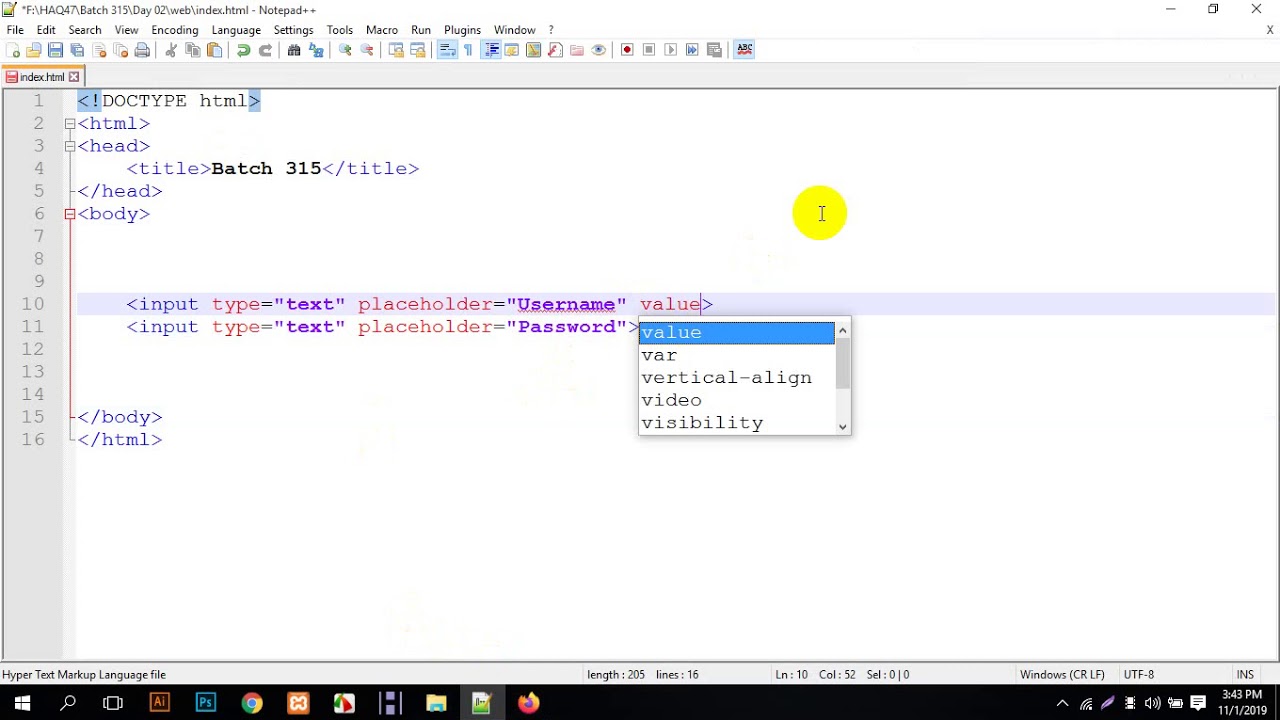The height and width of the screenshot is (720, 1280).
Task: Toggle Show All Characters pilcrow icon
Action: pyautogui.click(x=468, y=50)
